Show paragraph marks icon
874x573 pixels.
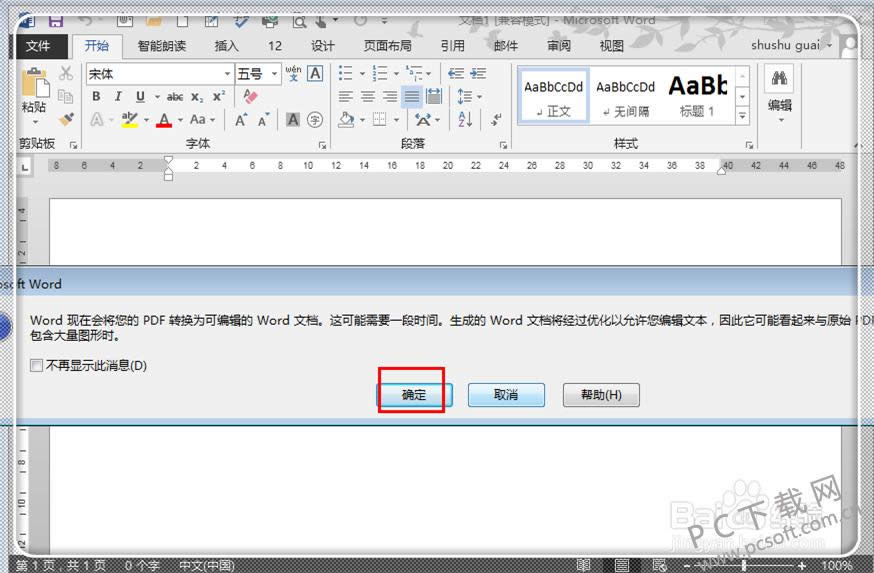(x=496, y=119)
